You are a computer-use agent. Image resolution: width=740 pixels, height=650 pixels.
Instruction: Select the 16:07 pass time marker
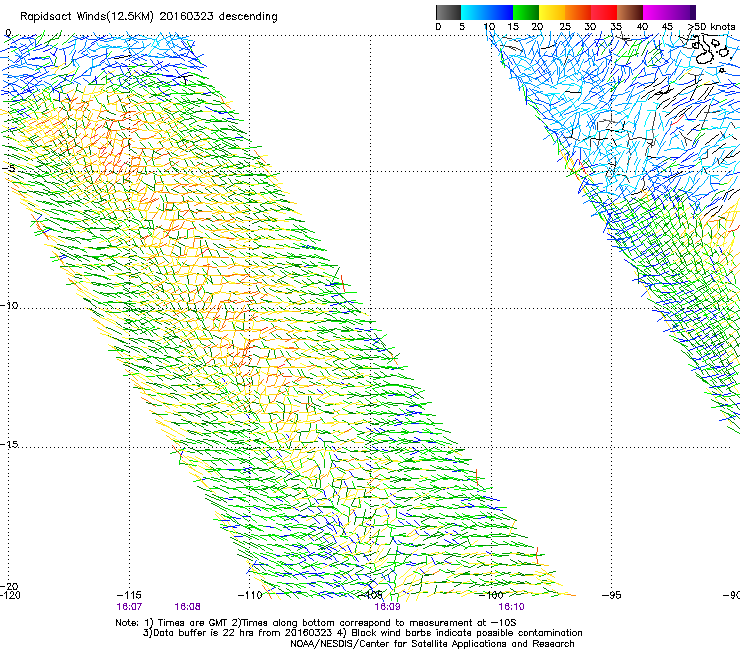pos(129,607)
